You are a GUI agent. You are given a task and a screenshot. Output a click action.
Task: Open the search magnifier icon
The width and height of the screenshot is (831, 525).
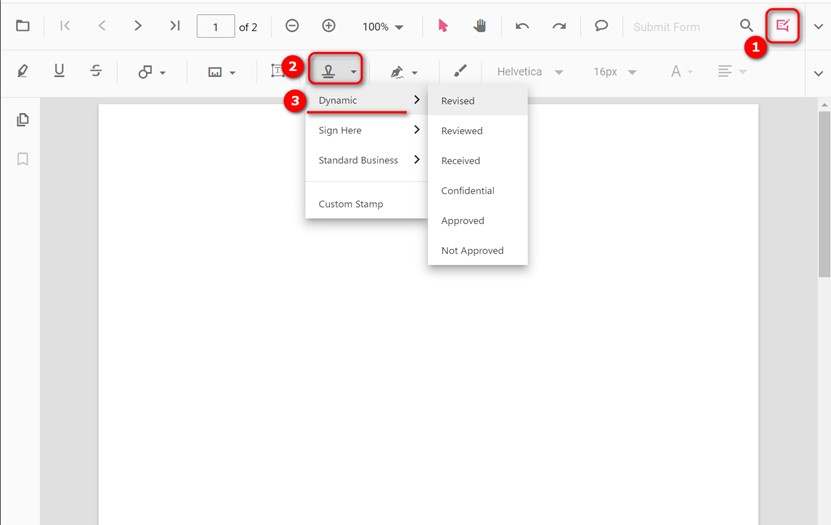(x=746, y=26)
